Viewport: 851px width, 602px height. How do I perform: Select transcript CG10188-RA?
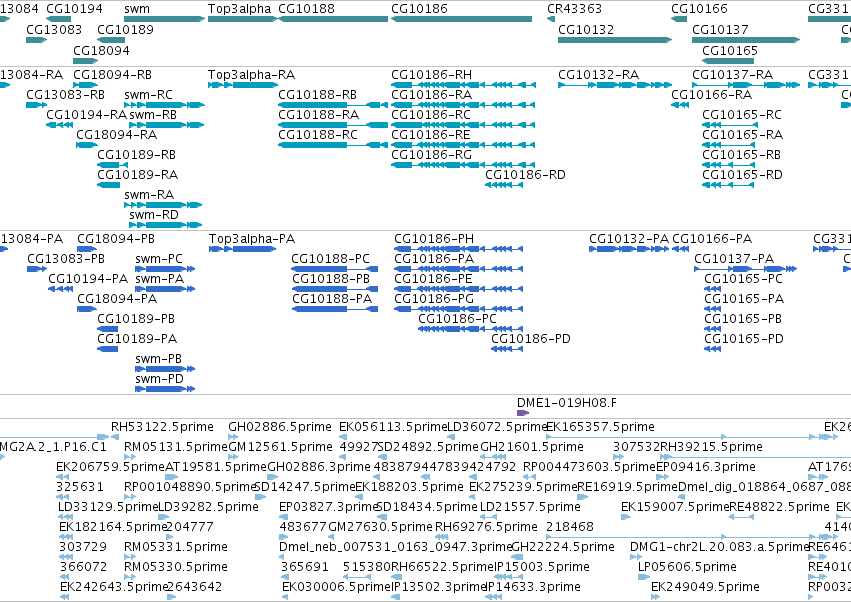pyautogui.click(x=333, y=125)
